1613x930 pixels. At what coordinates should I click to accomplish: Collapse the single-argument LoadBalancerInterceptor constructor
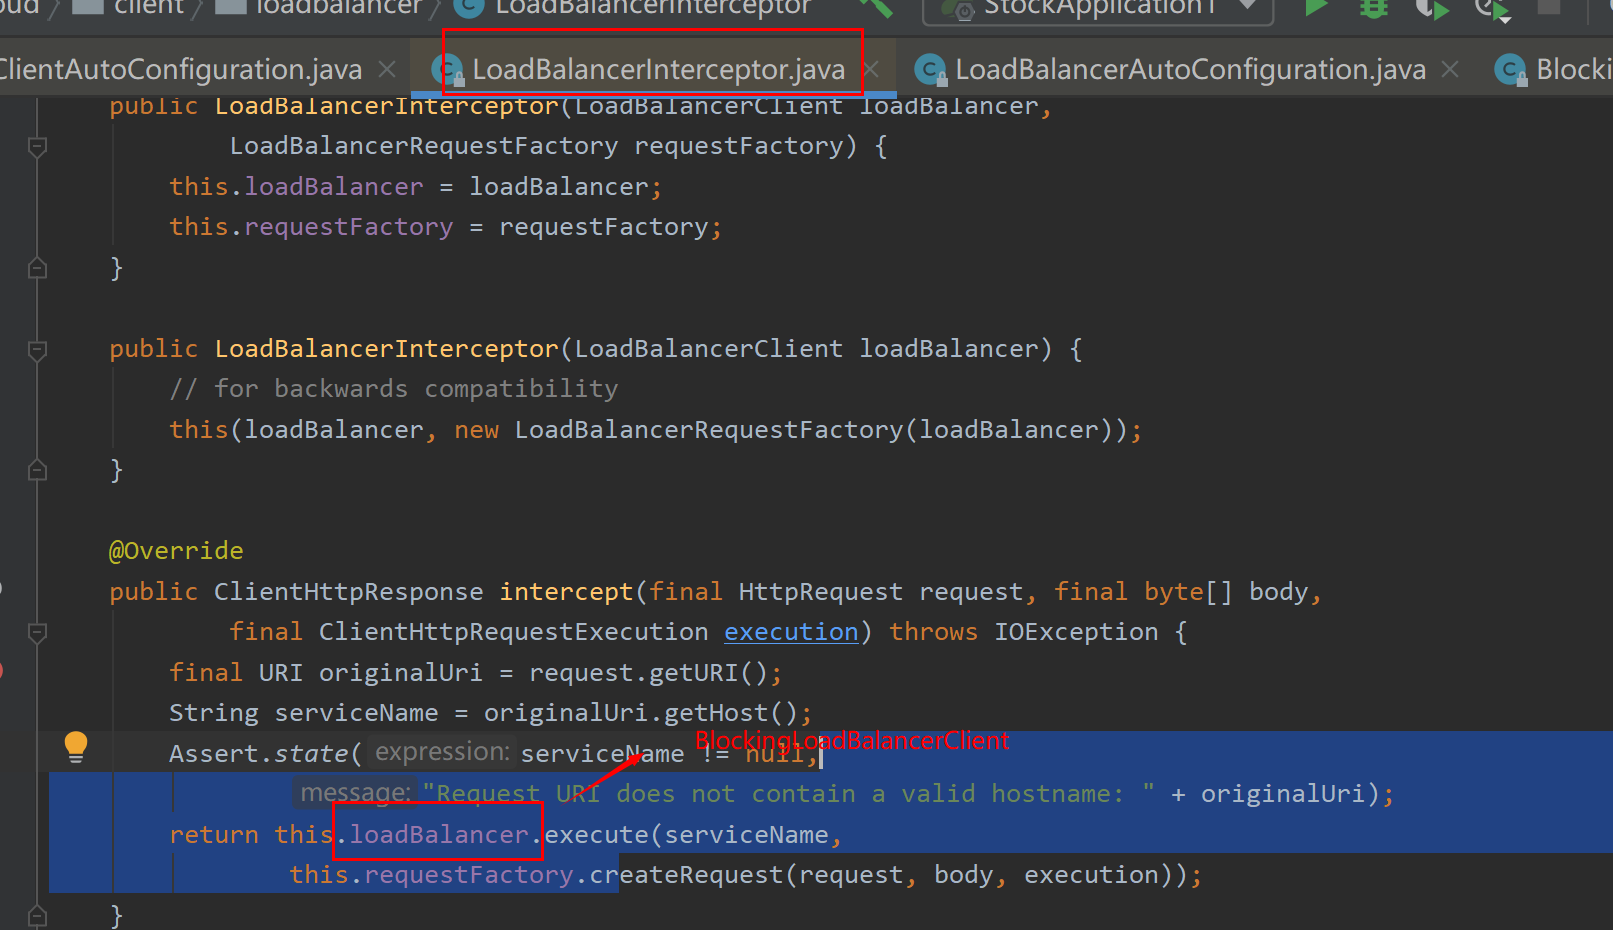[x=38, y=350]
